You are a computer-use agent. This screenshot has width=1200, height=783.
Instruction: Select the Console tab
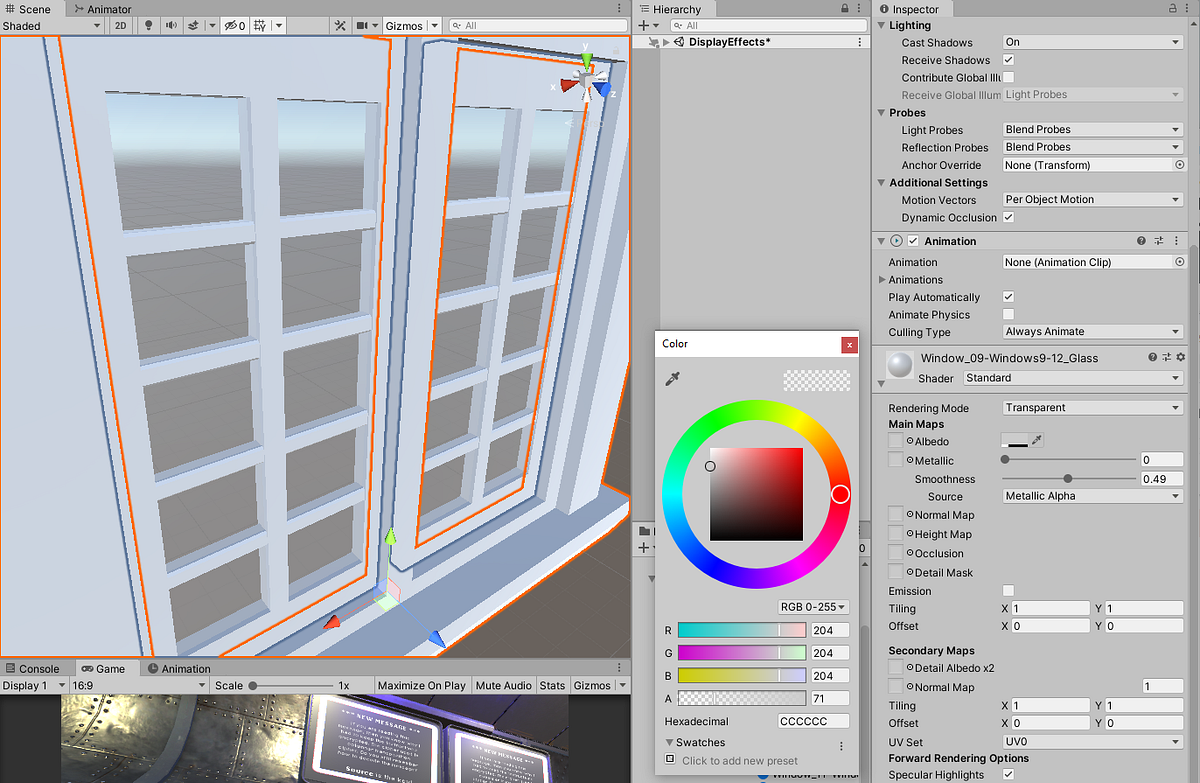[36, 668]
